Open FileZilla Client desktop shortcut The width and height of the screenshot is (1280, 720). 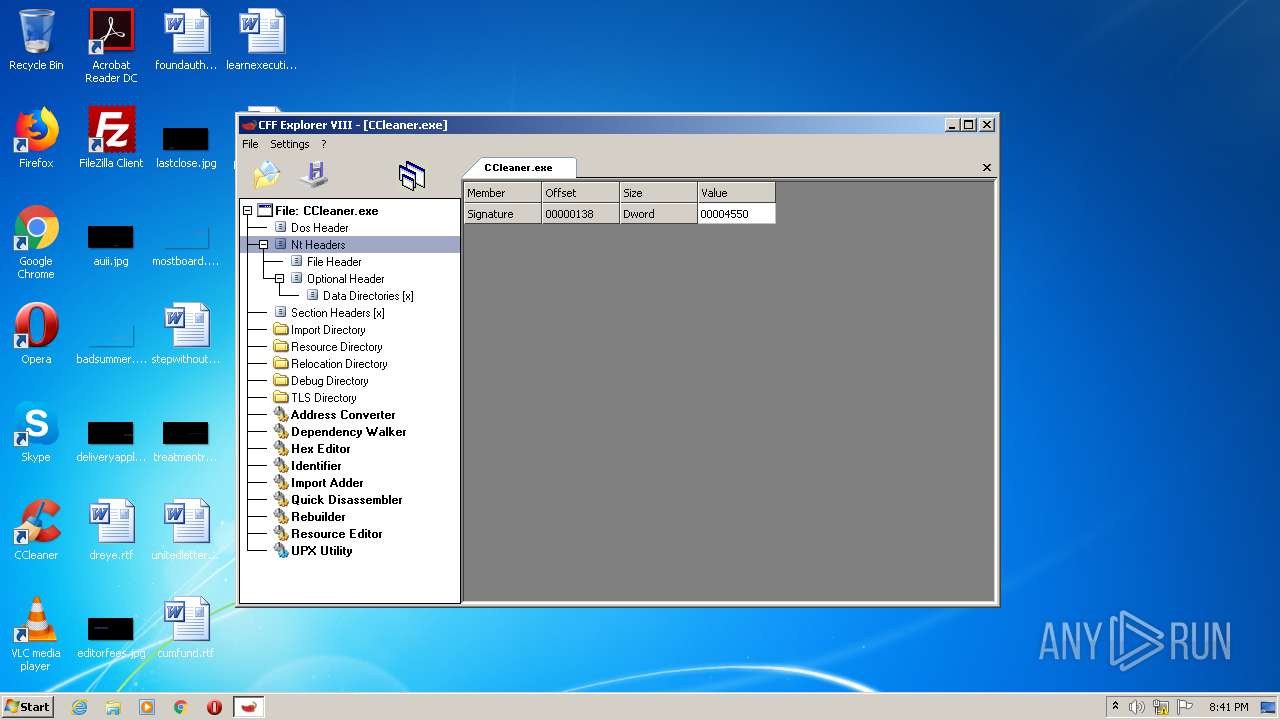coord(111,138)
